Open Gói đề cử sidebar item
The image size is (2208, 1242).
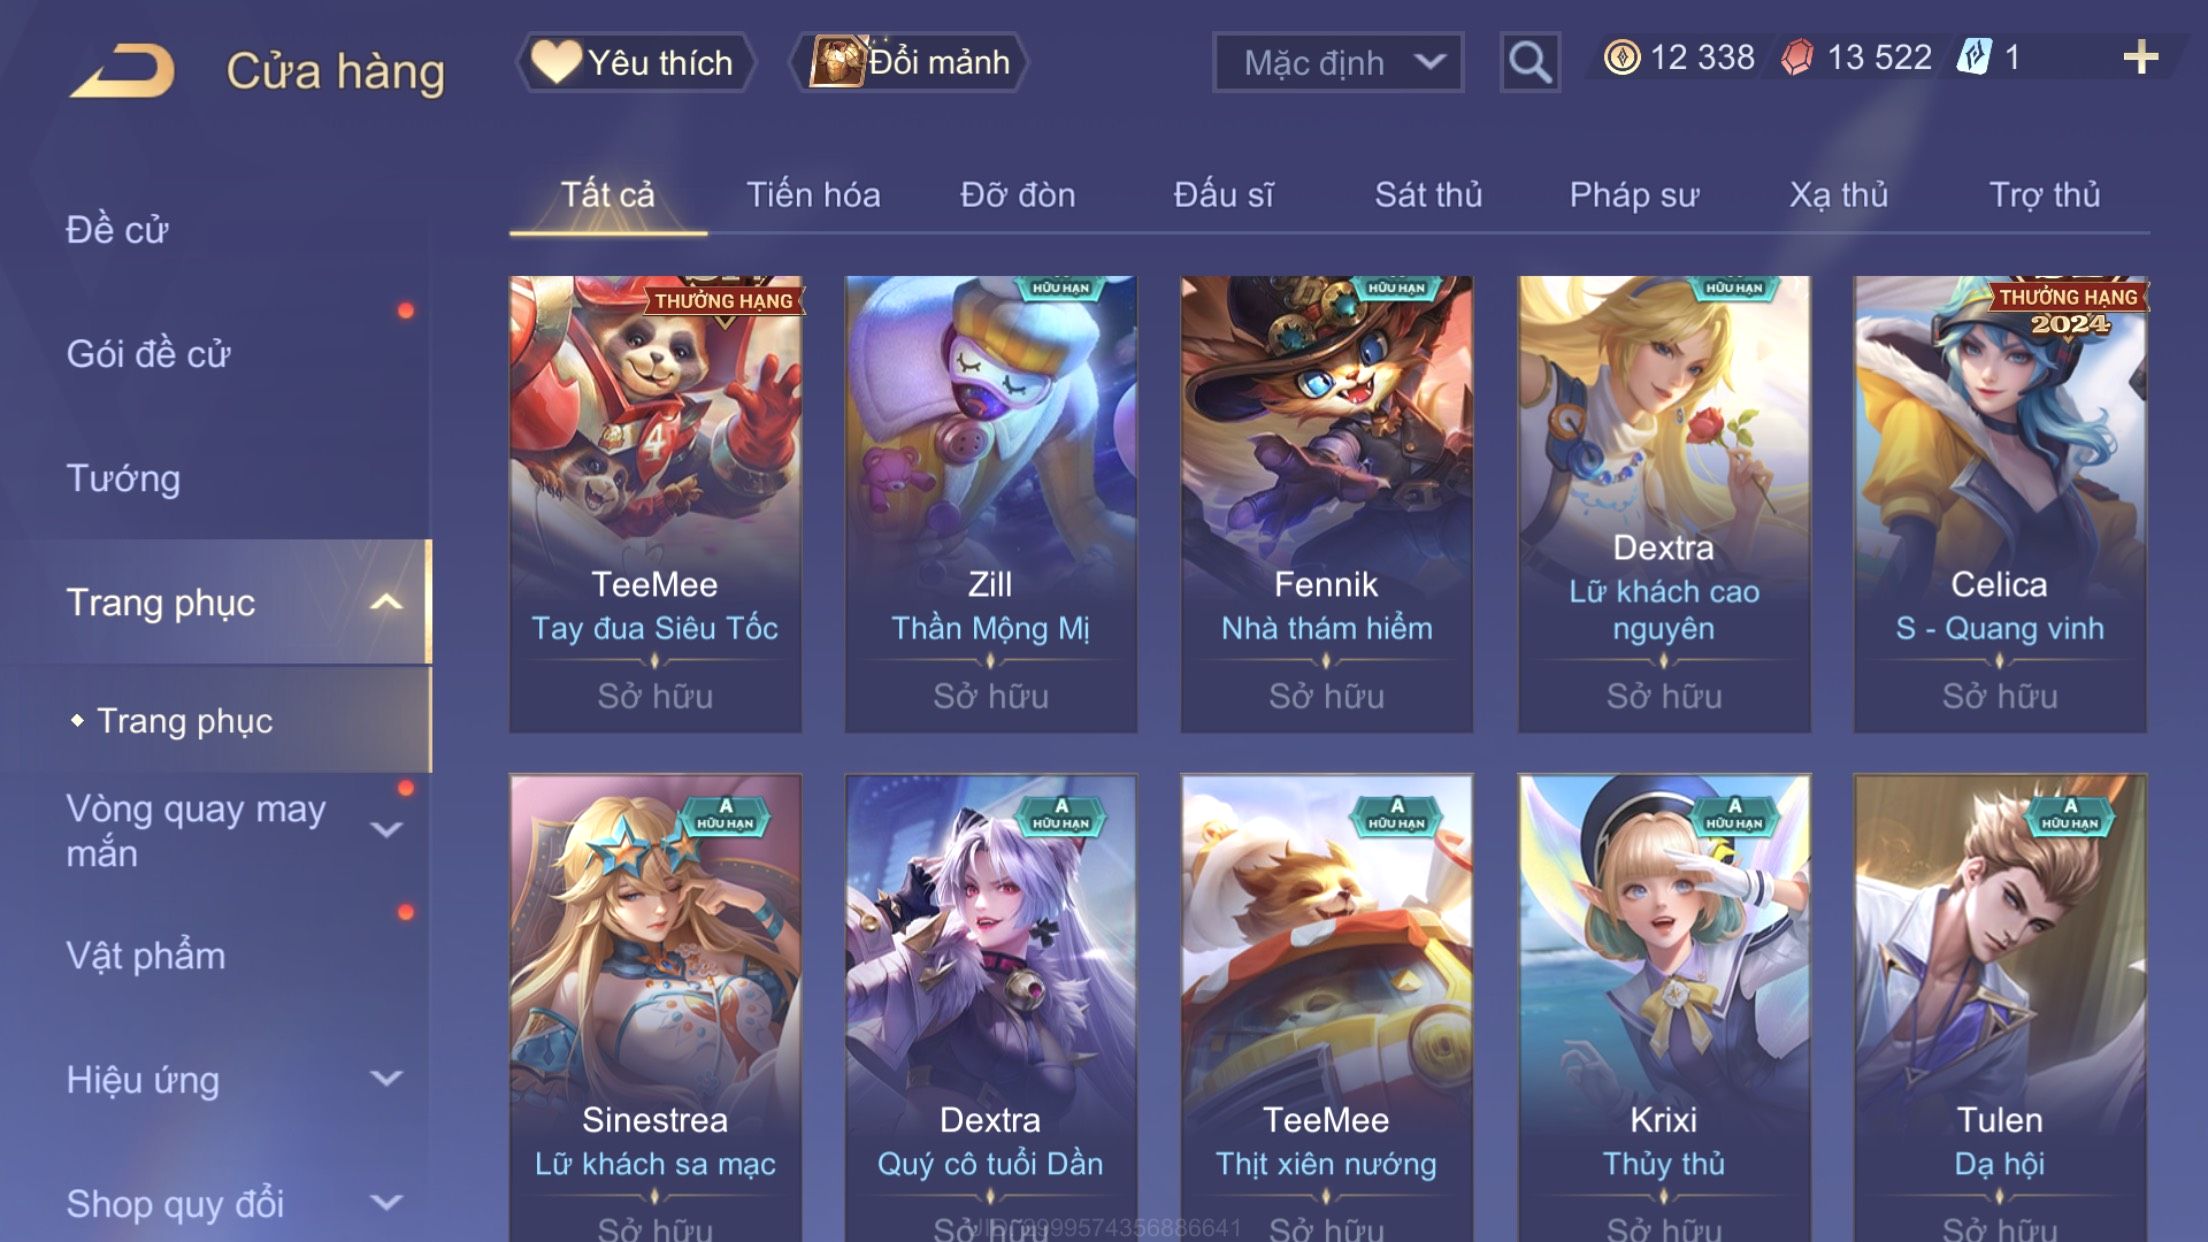coord(148,354)
